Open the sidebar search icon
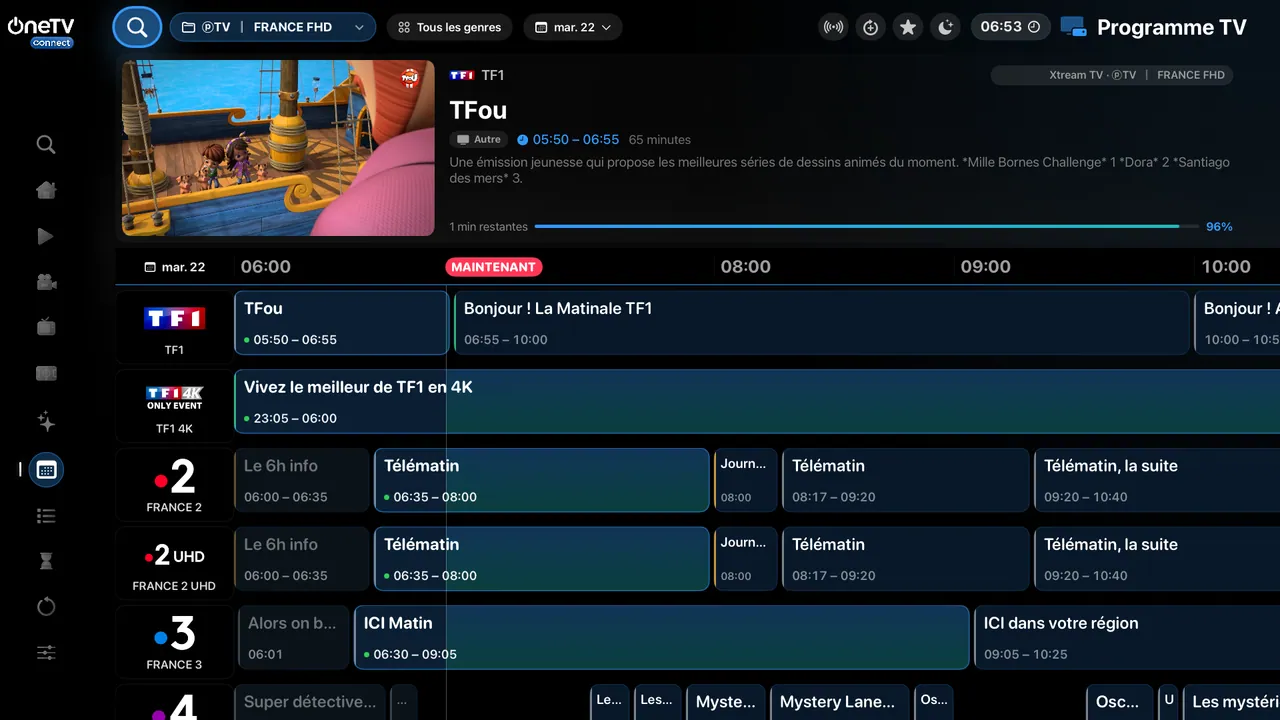Image resolution: width=1280 pixels, height=720 pixels. tap(46, 145)
